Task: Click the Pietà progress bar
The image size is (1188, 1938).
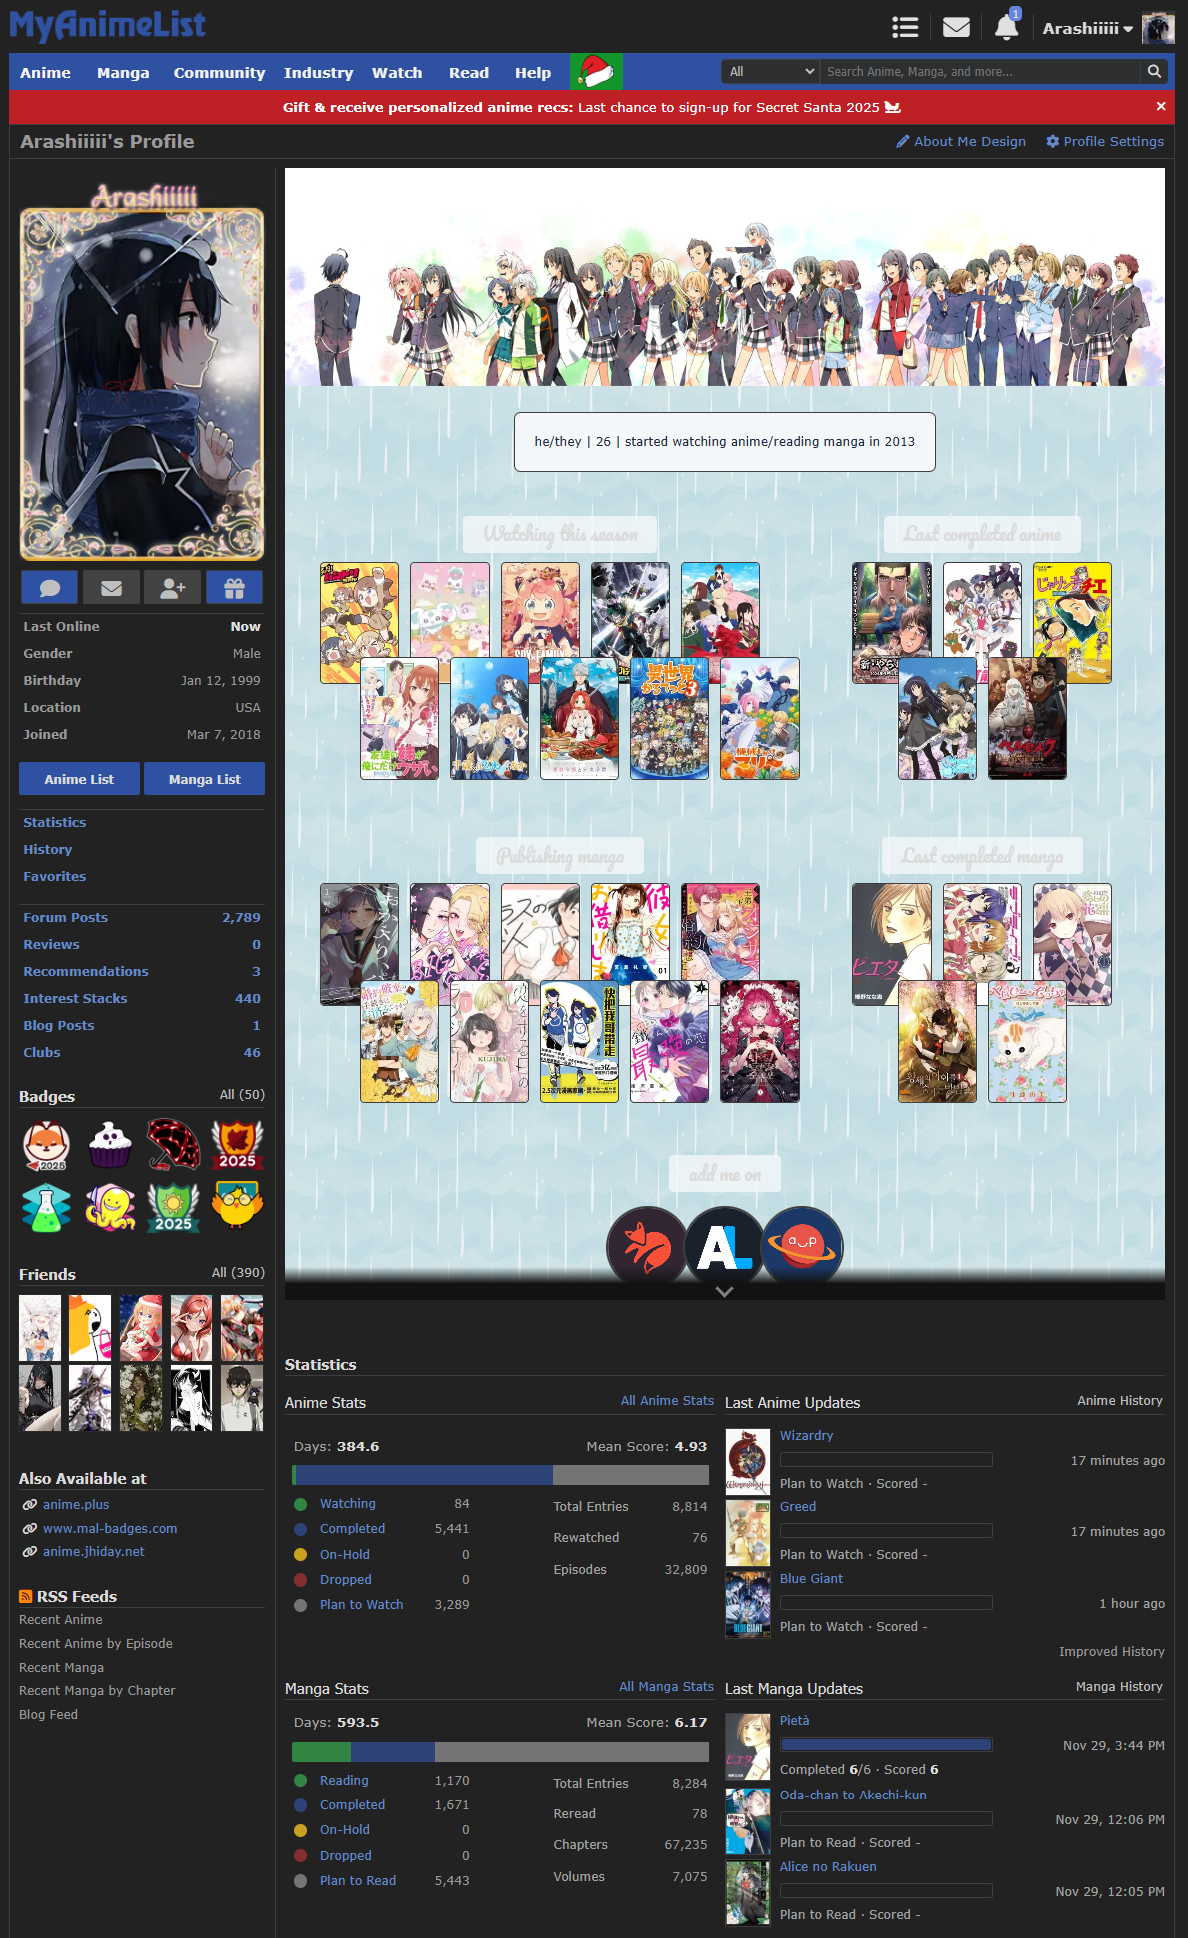Action: point(886,1744)
